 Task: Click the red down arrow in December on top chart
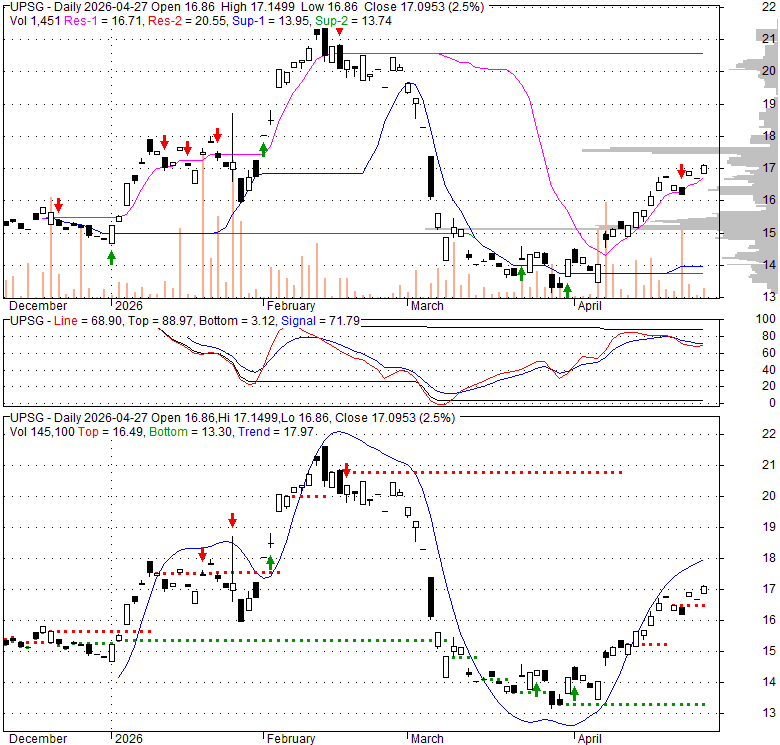[x=58, y=204]
